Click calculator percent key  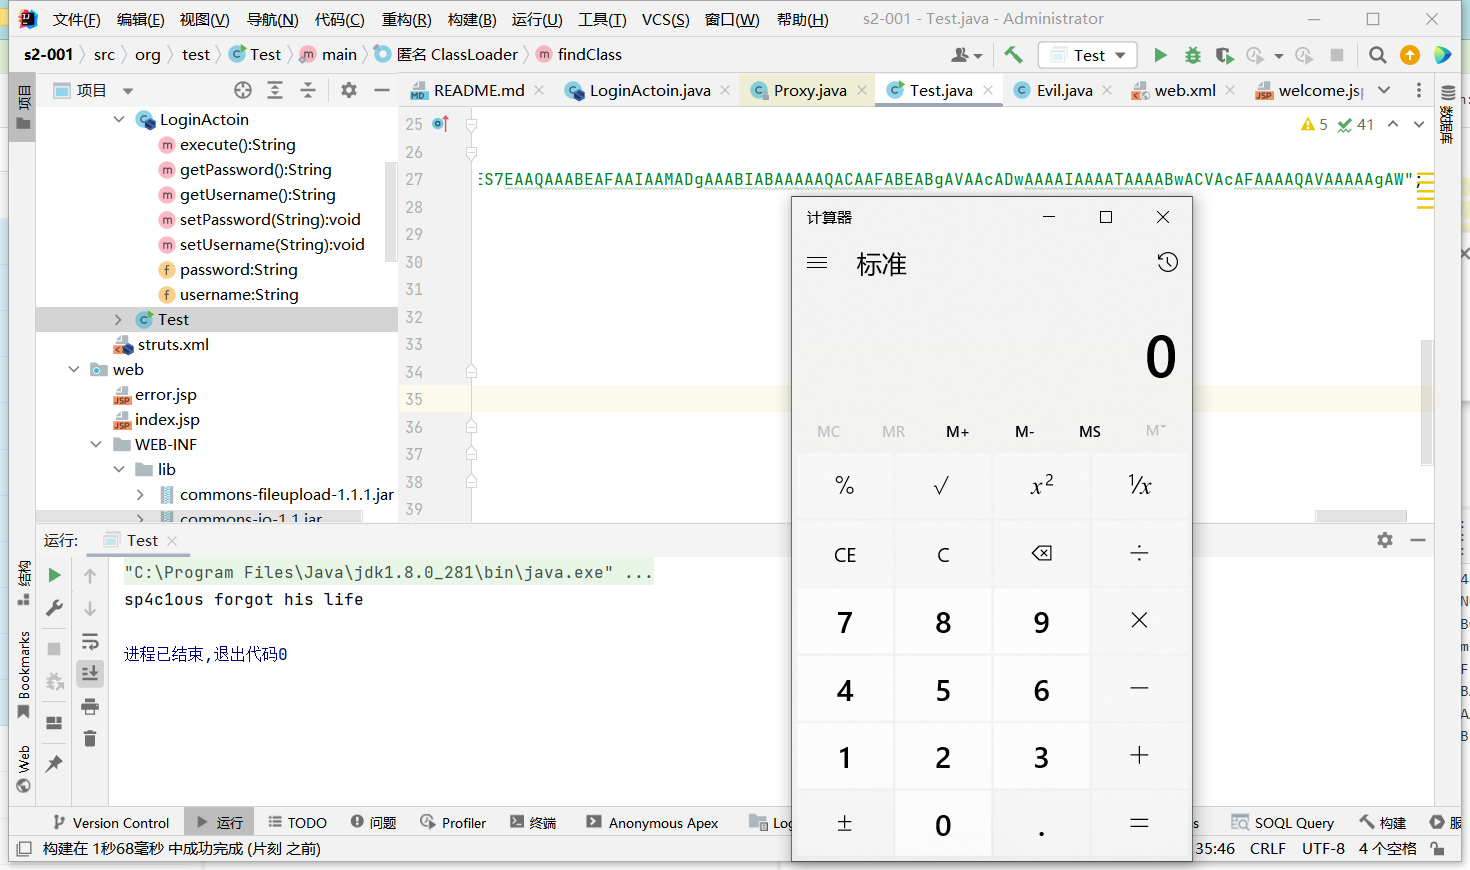point(845,486)
